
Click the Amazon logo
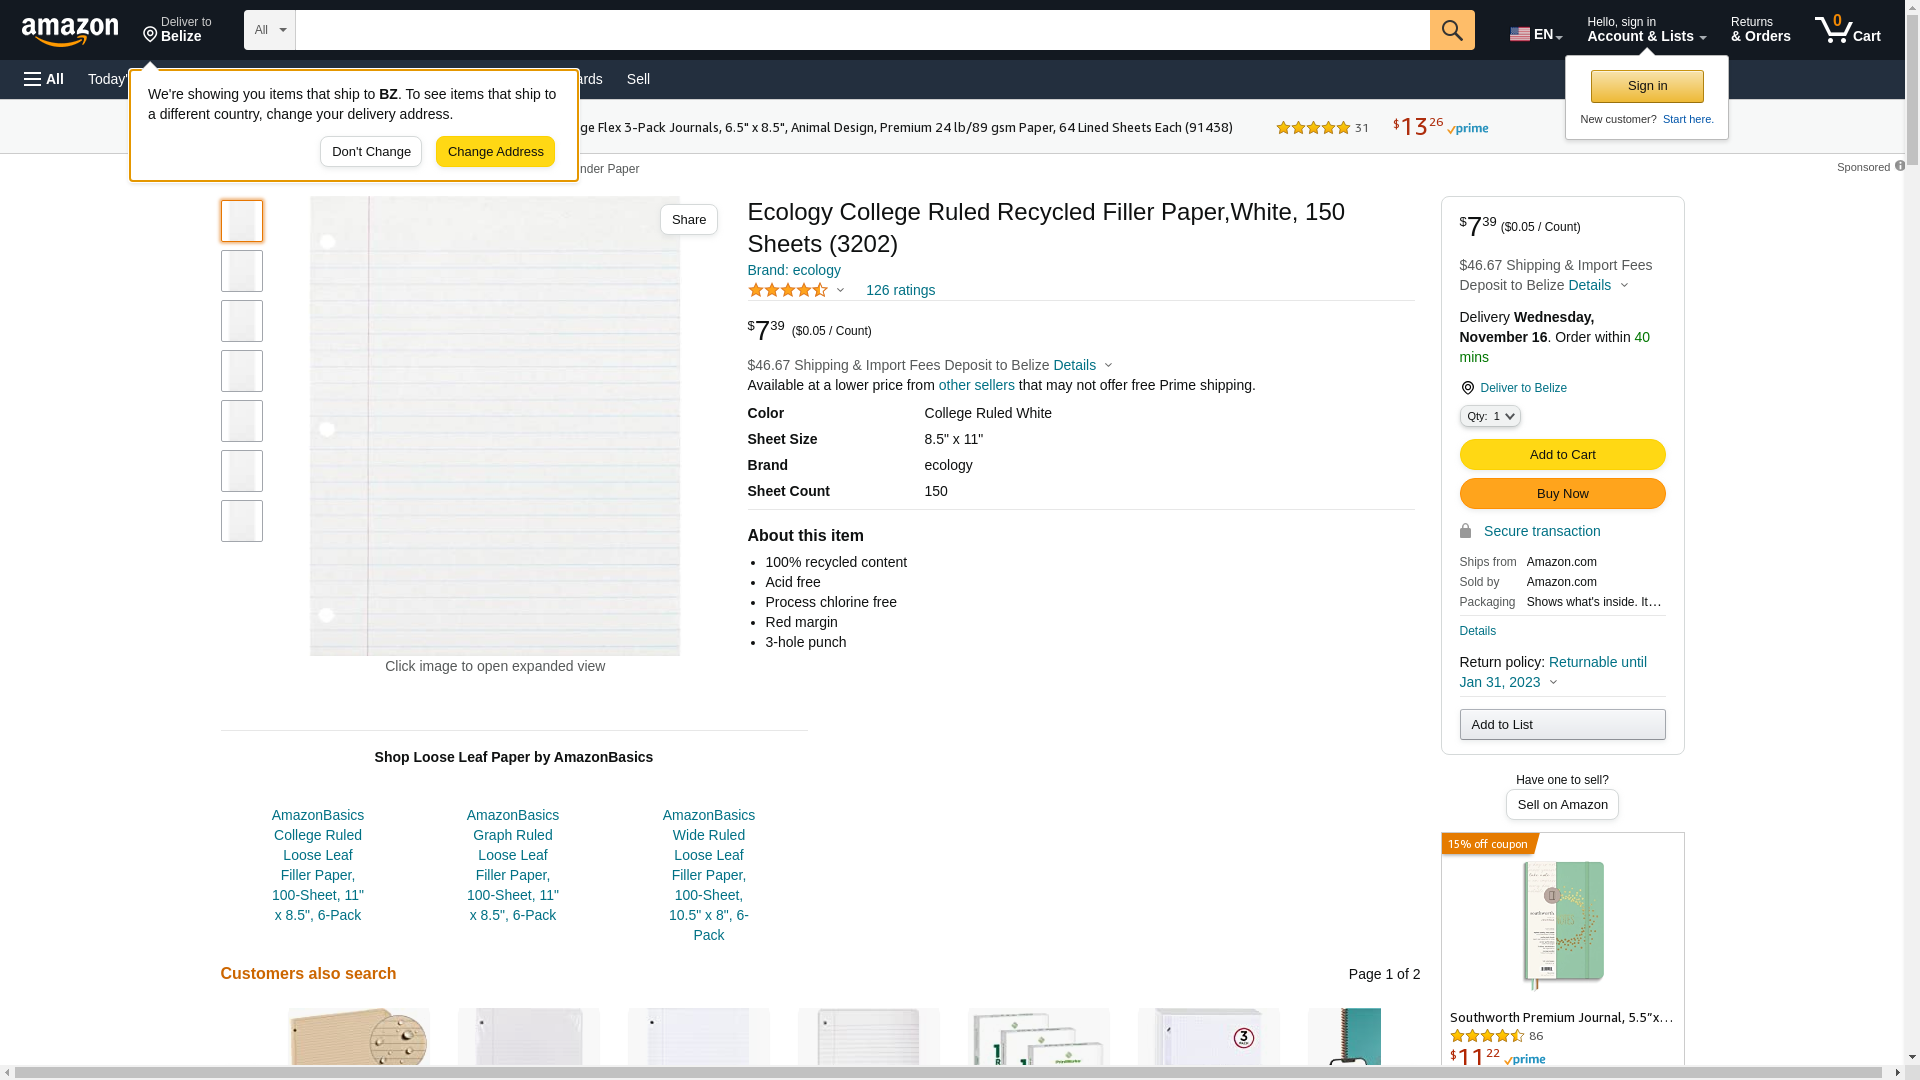[x=70, y=31]
